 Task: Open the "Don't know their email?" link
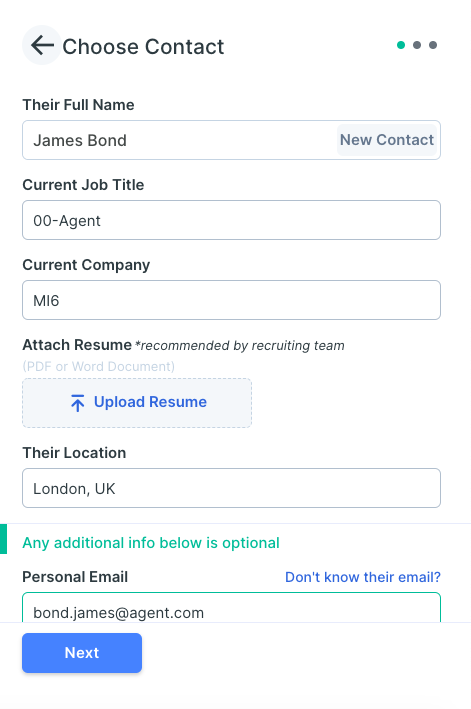pos(363,577)
